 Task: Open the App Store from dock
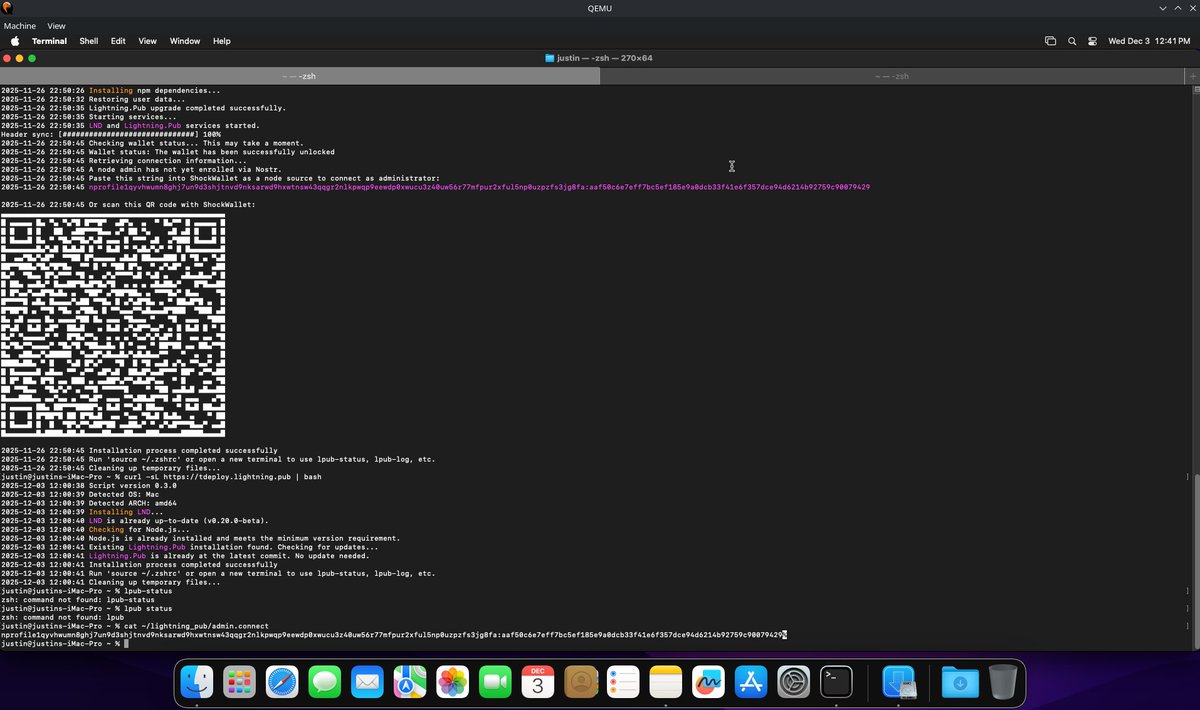click(x=750, y=683)
